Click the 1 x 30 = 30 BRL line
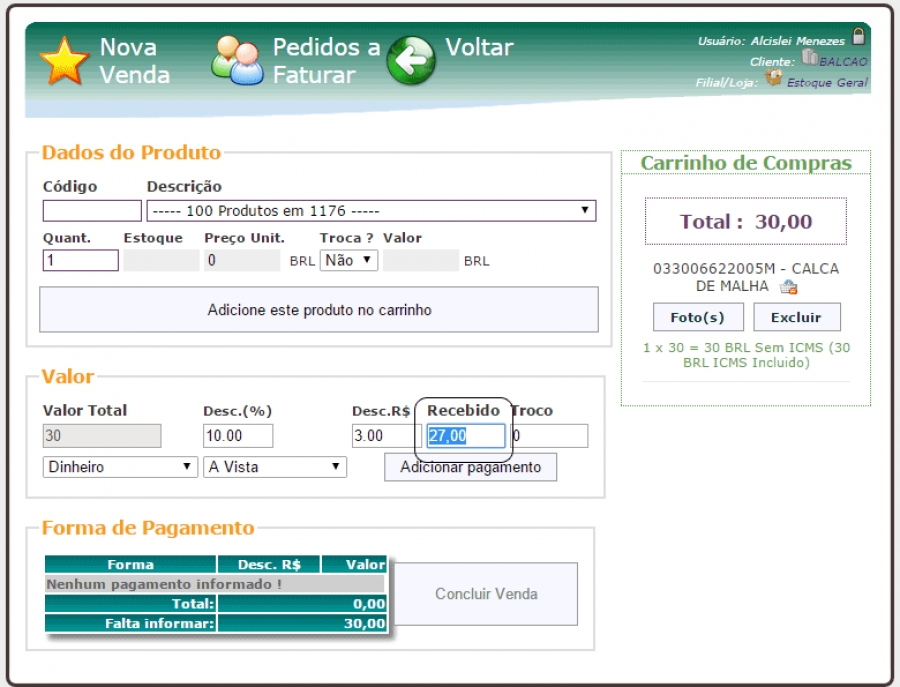Image resolution: width=900 pixels, height=687 pixels. (746, 355)
